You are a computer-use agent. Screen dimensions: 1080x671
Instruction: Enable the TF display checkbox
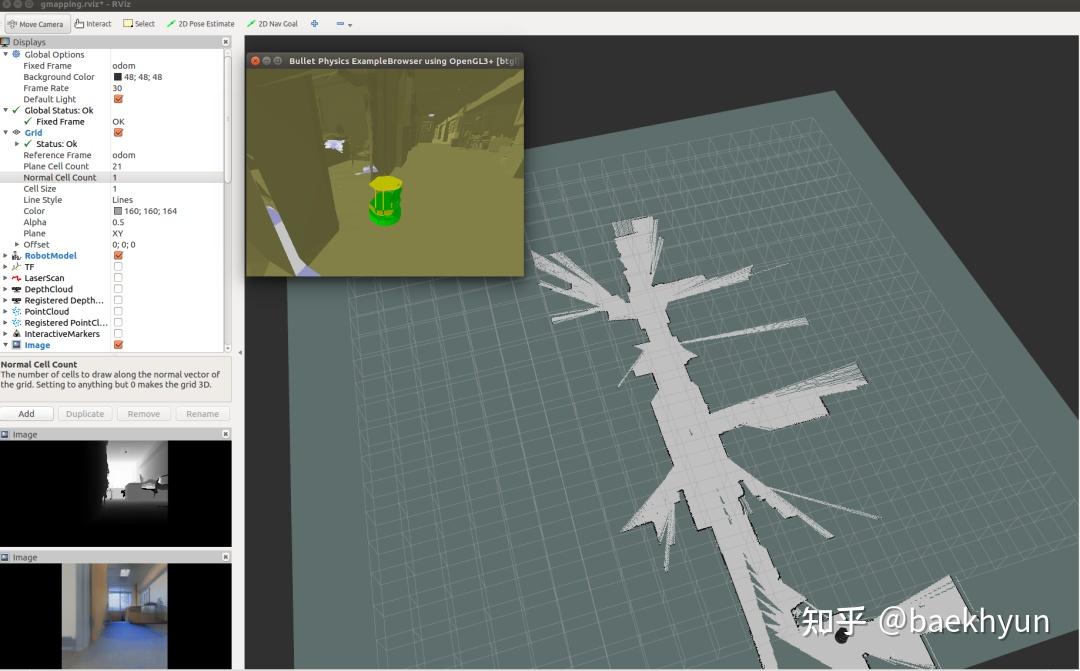pos(118,266)
